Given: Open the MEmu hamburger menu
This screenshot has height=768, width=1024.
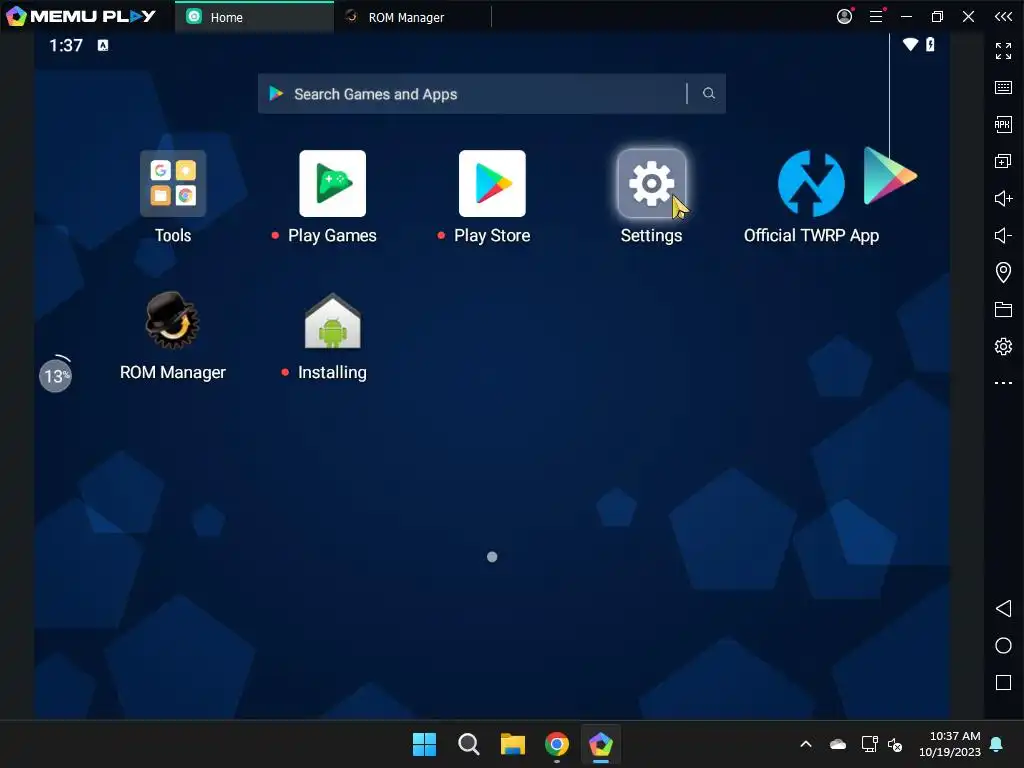Looking at the screenshot, I should (x=876, y=16).
